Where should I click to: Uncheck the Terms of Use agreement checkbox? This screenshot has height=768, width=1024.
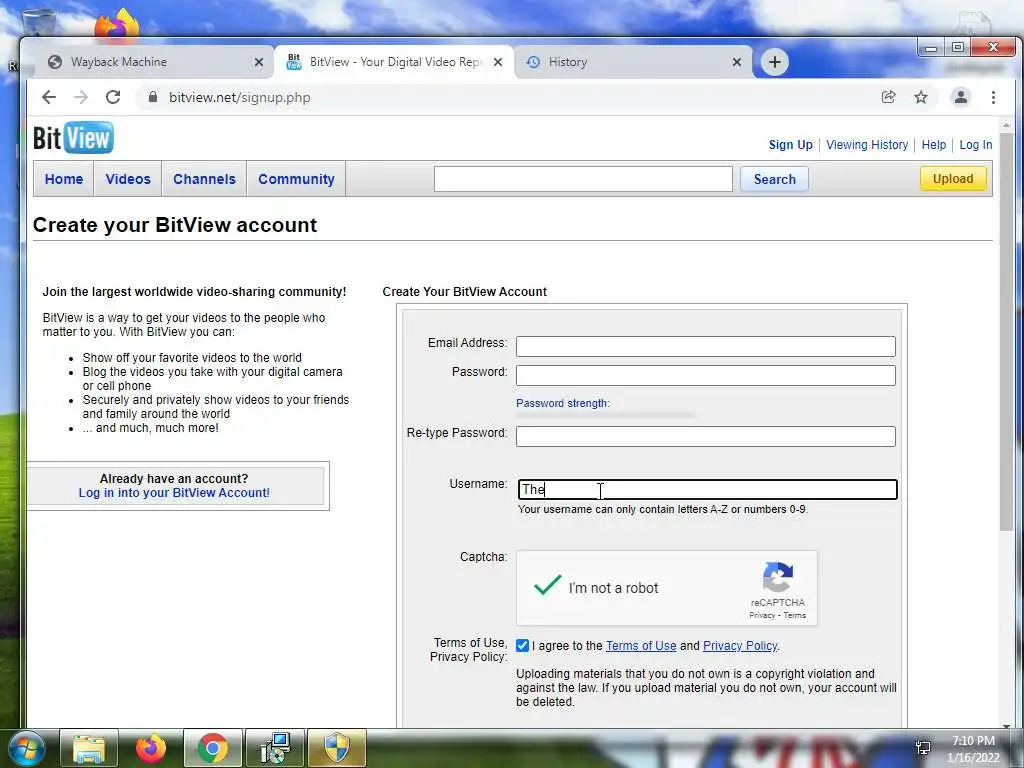tap(522, 645)
